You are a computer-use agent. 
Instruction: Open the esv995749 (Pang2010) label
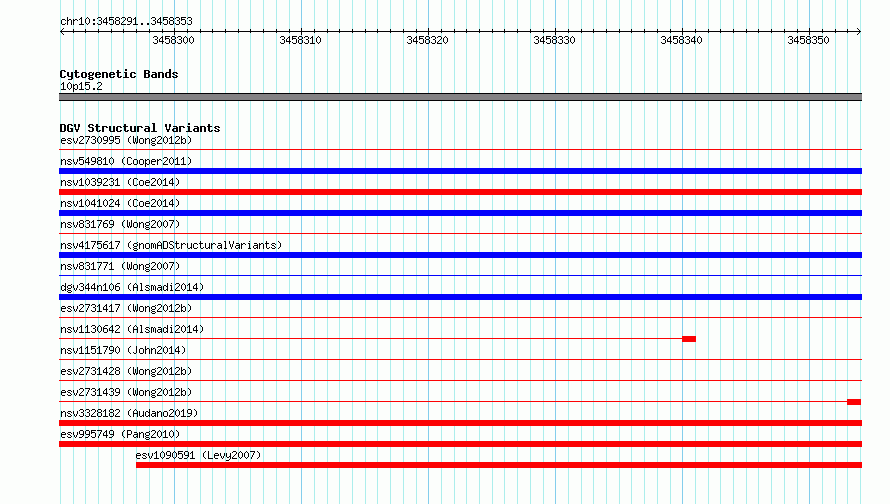[120, 434]
